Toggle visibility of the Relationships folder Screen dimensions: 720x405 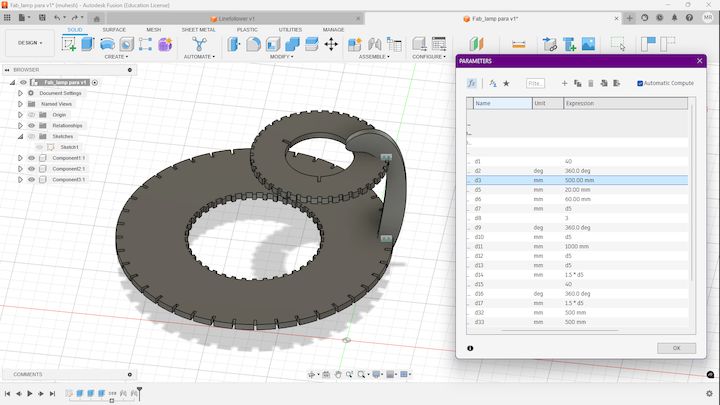click(x=31, y=125)
